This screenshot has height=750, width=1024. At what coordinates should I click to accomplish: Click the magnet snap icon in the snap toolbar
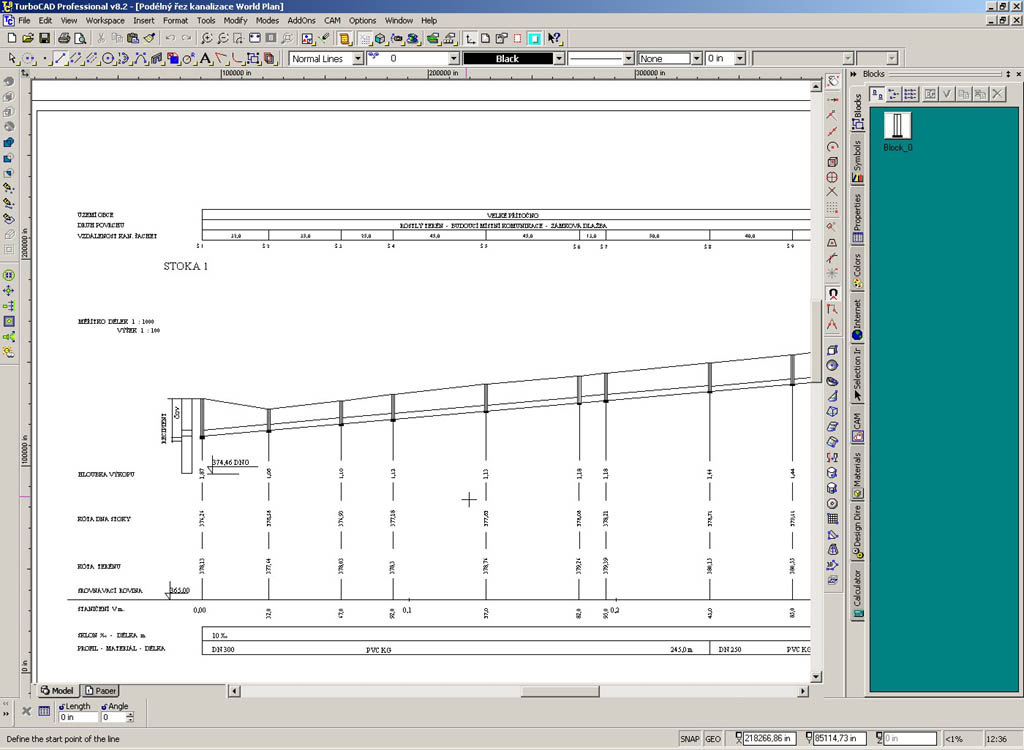tap(833, 295)
